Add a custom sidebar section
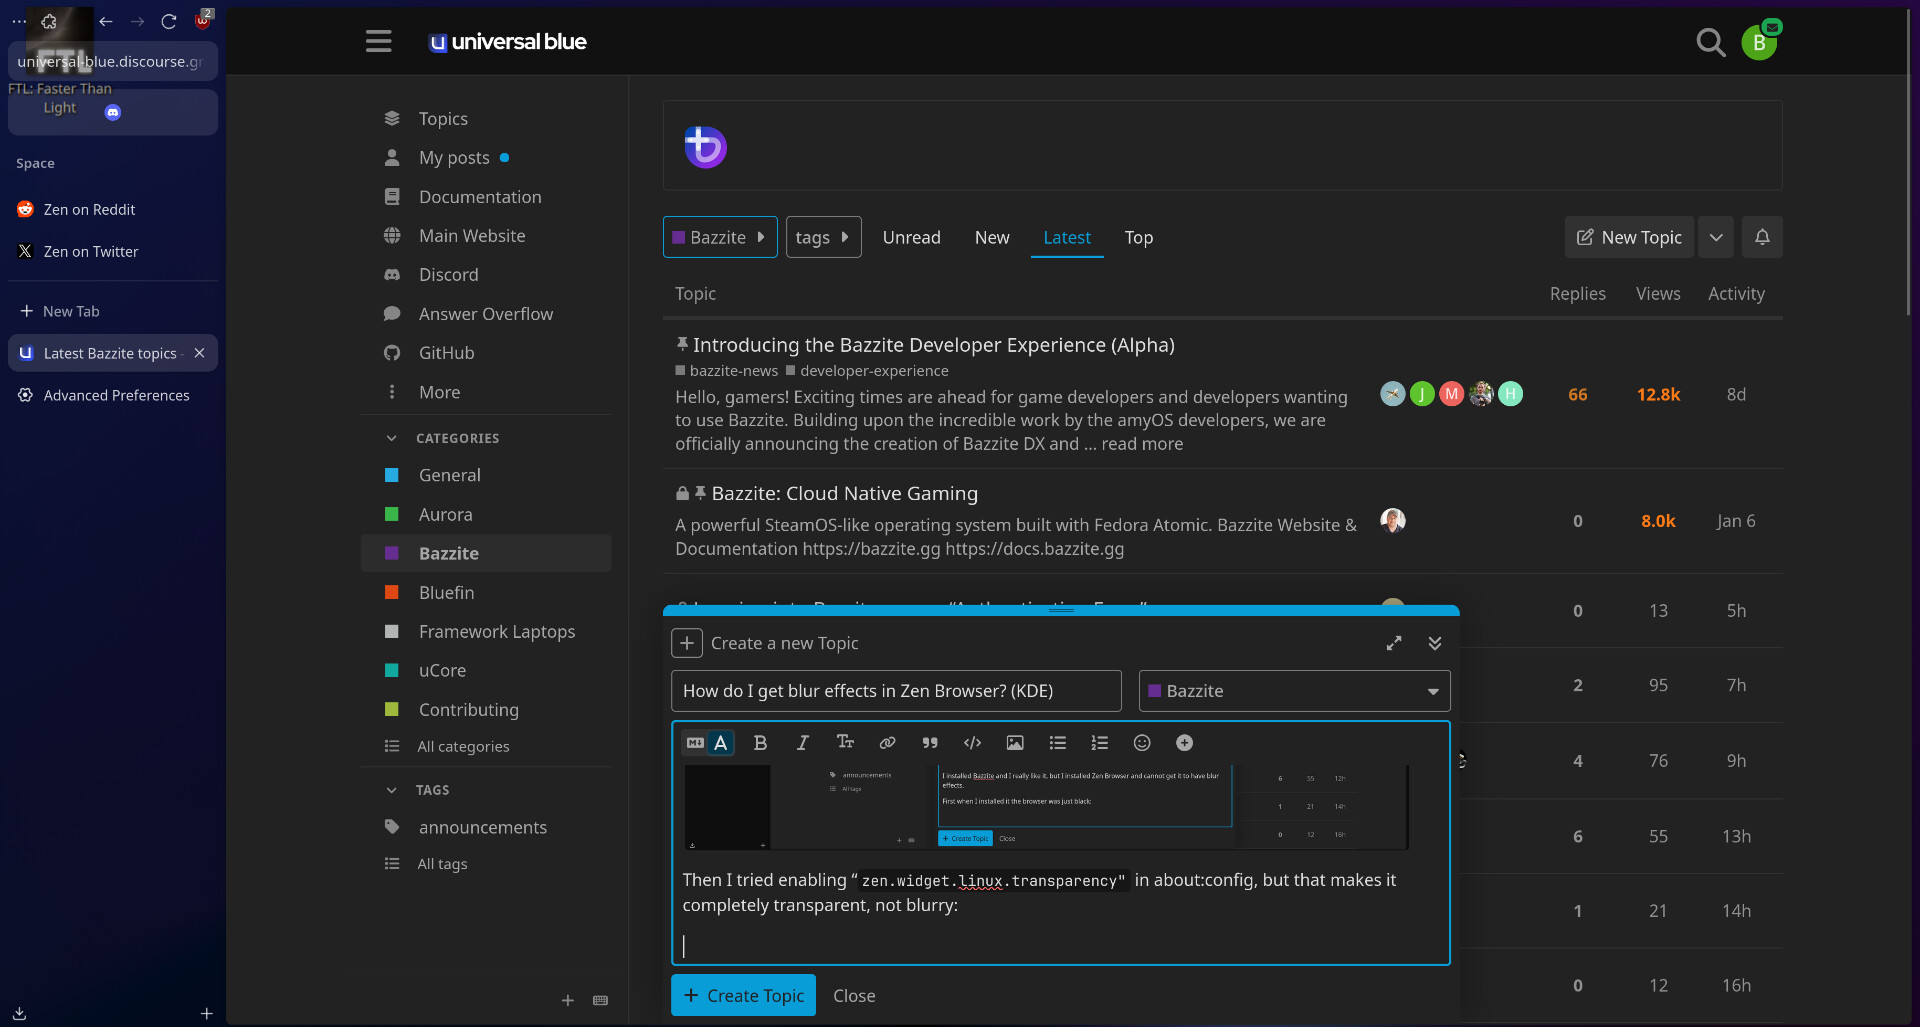Viewport: 1920px width, 1027px height. (x=568, y=1000)
